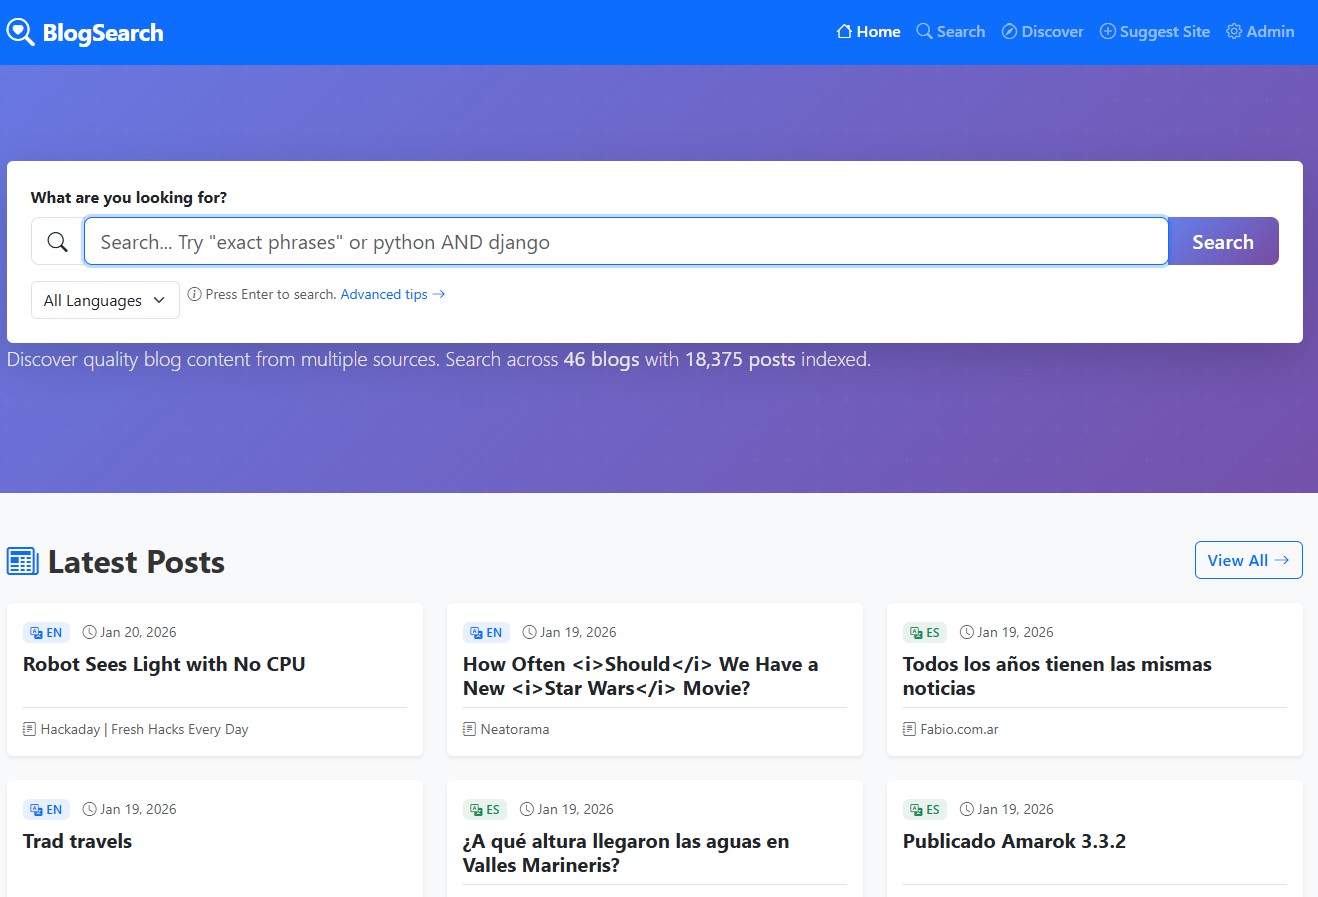Follow the Advanced tips link
This screenshot has width=1318, height=897.
[392, 294]
